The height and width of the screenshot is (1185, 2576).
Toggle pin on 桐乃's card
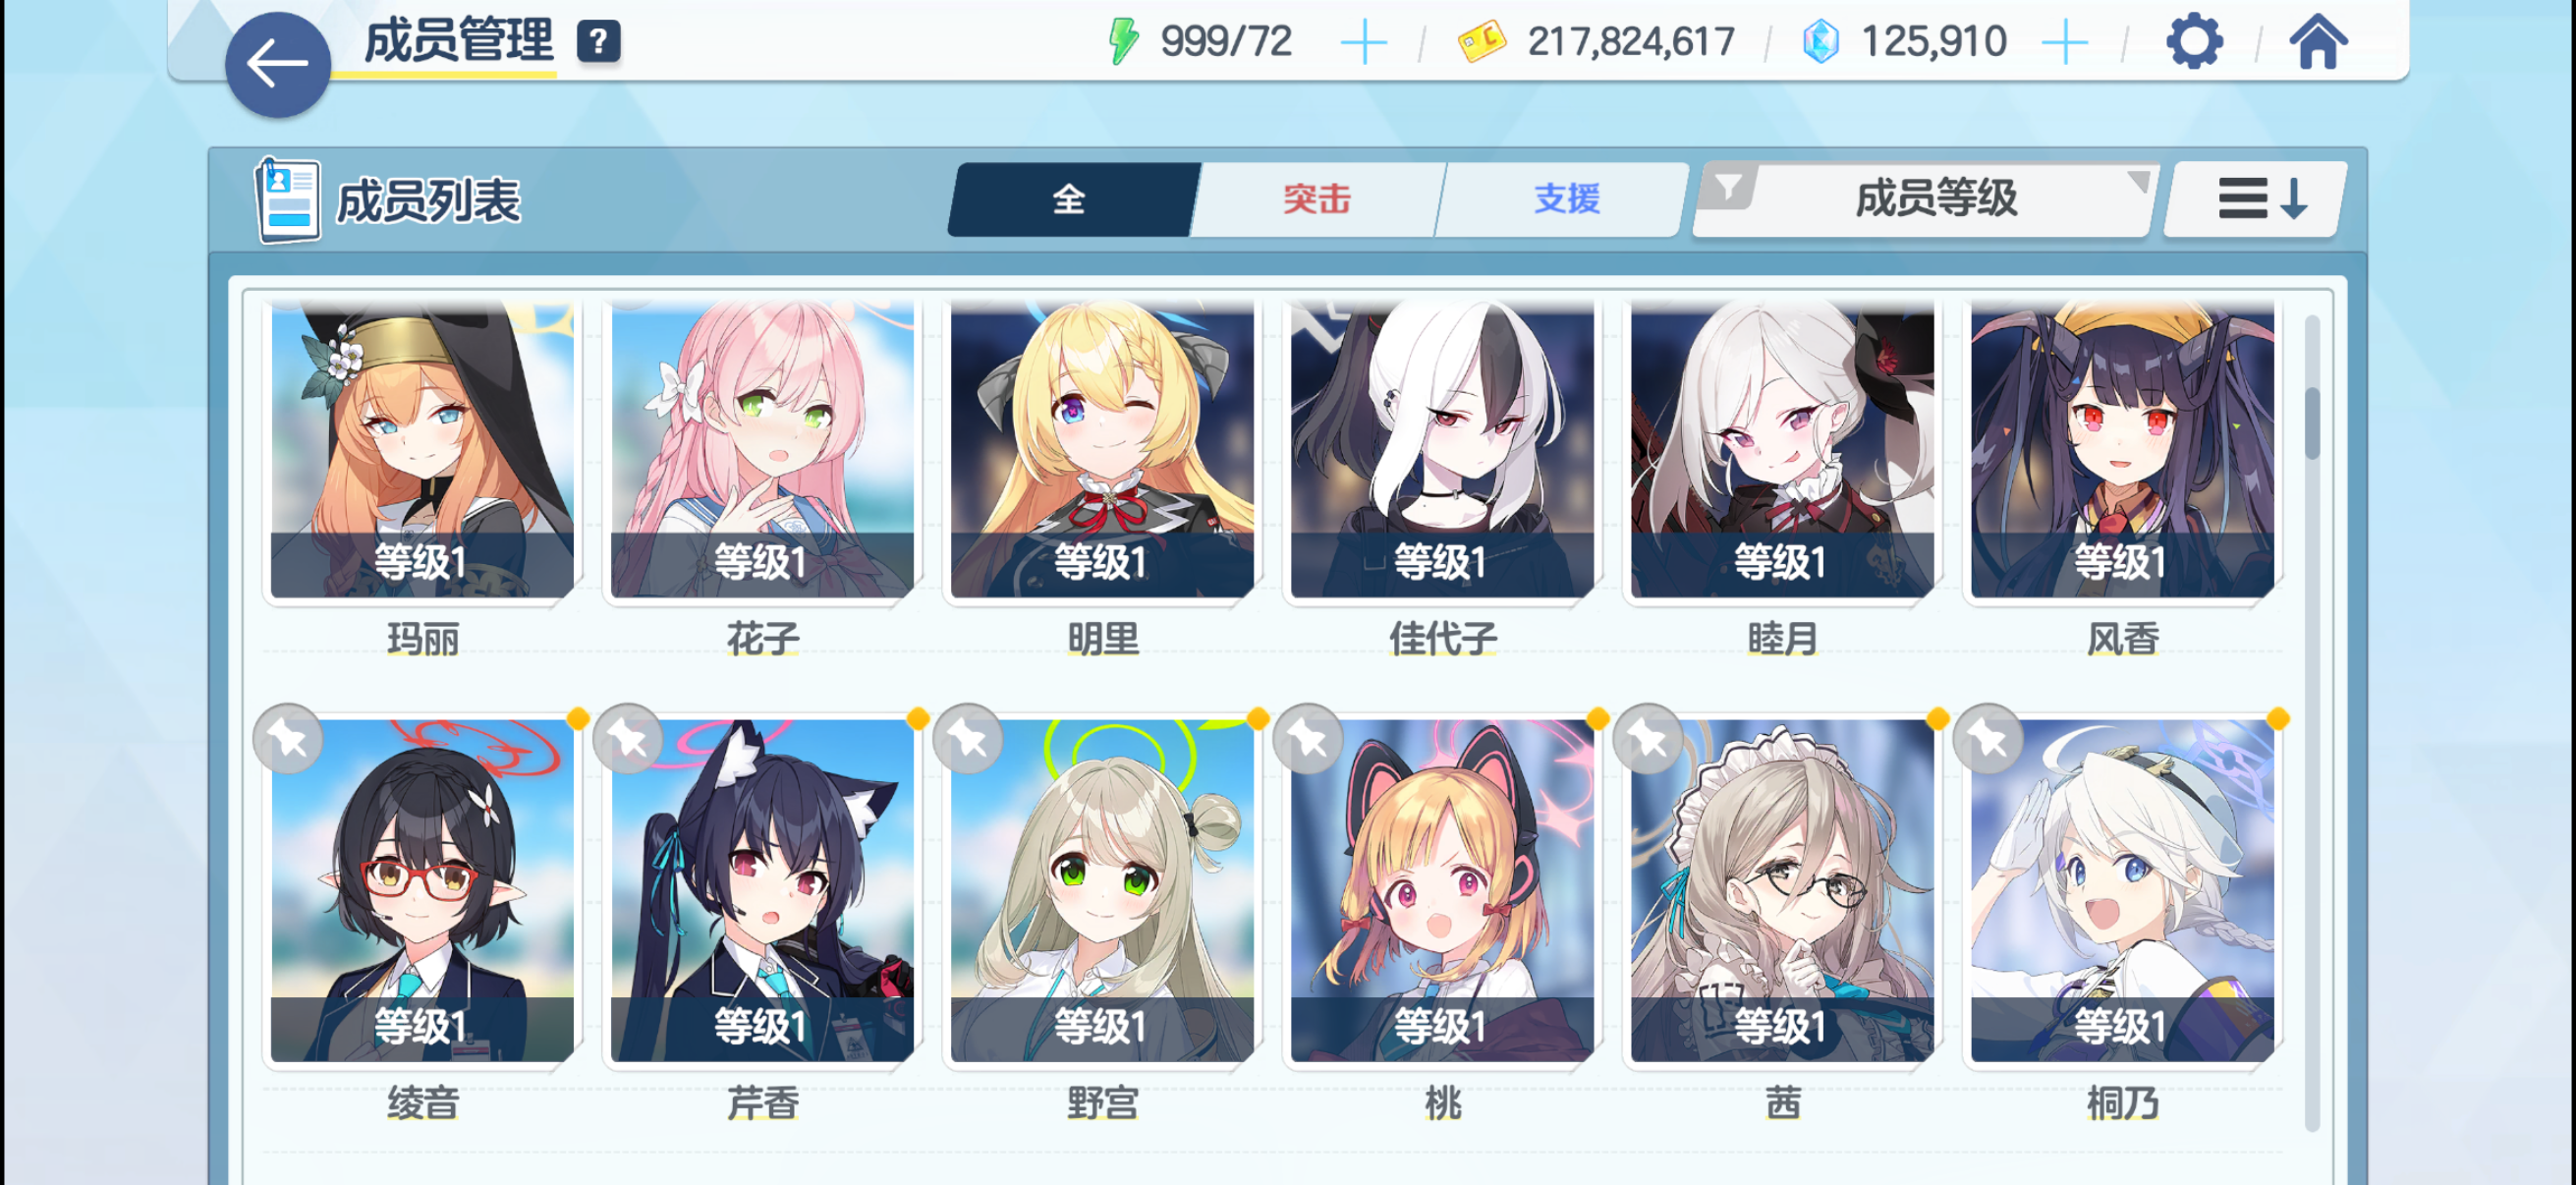coord(1988,740)
